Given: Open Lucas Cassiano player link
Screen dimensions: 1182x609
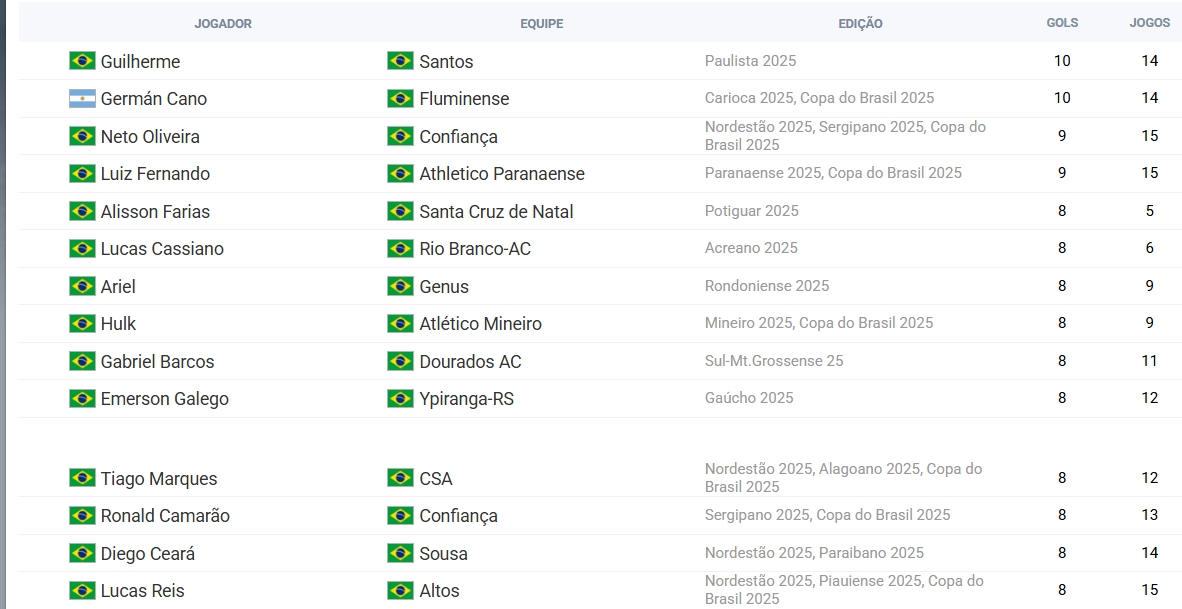Looking at the screenshot, I should pos(162,249).
